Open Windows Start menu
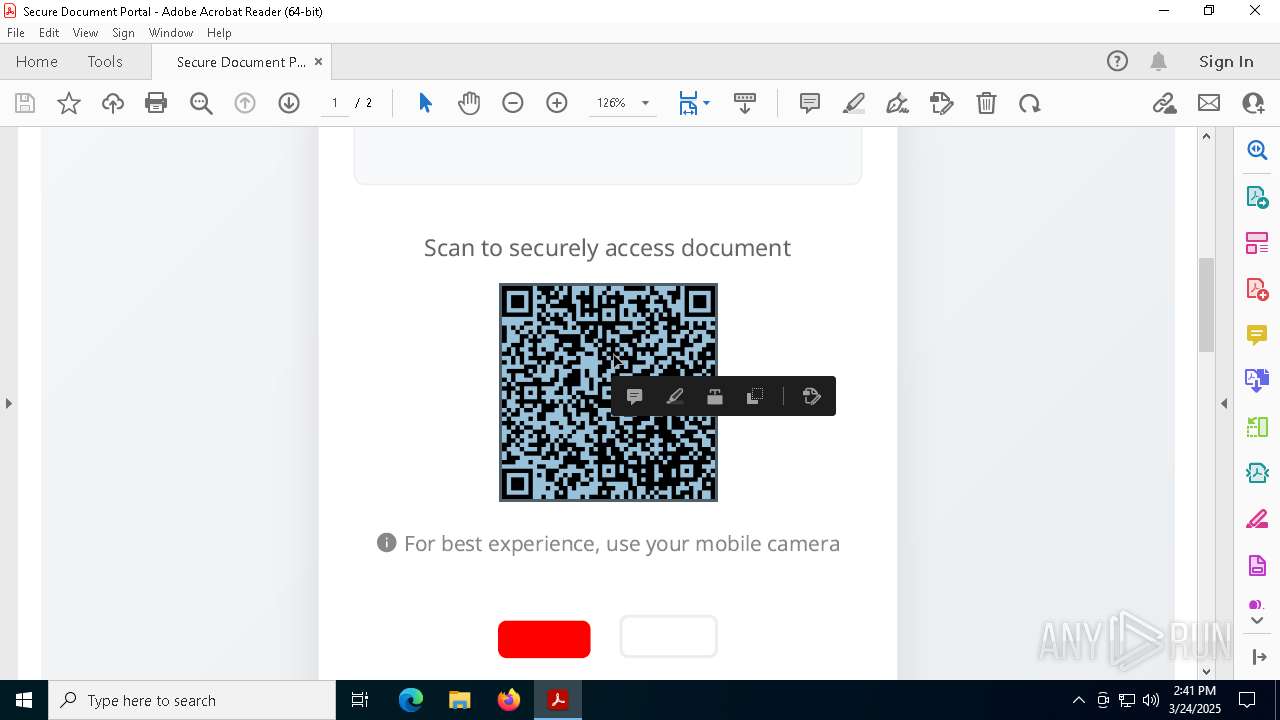Screen dimensions: 1280x720 point(24,700)
